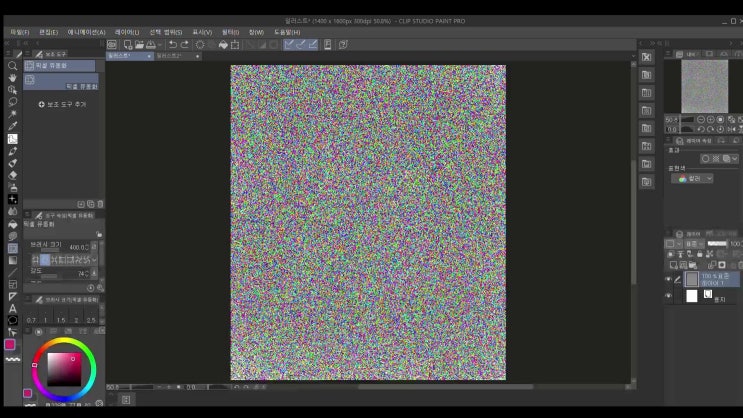Click the Redo arrow in toolbar

tap(186, 44)
